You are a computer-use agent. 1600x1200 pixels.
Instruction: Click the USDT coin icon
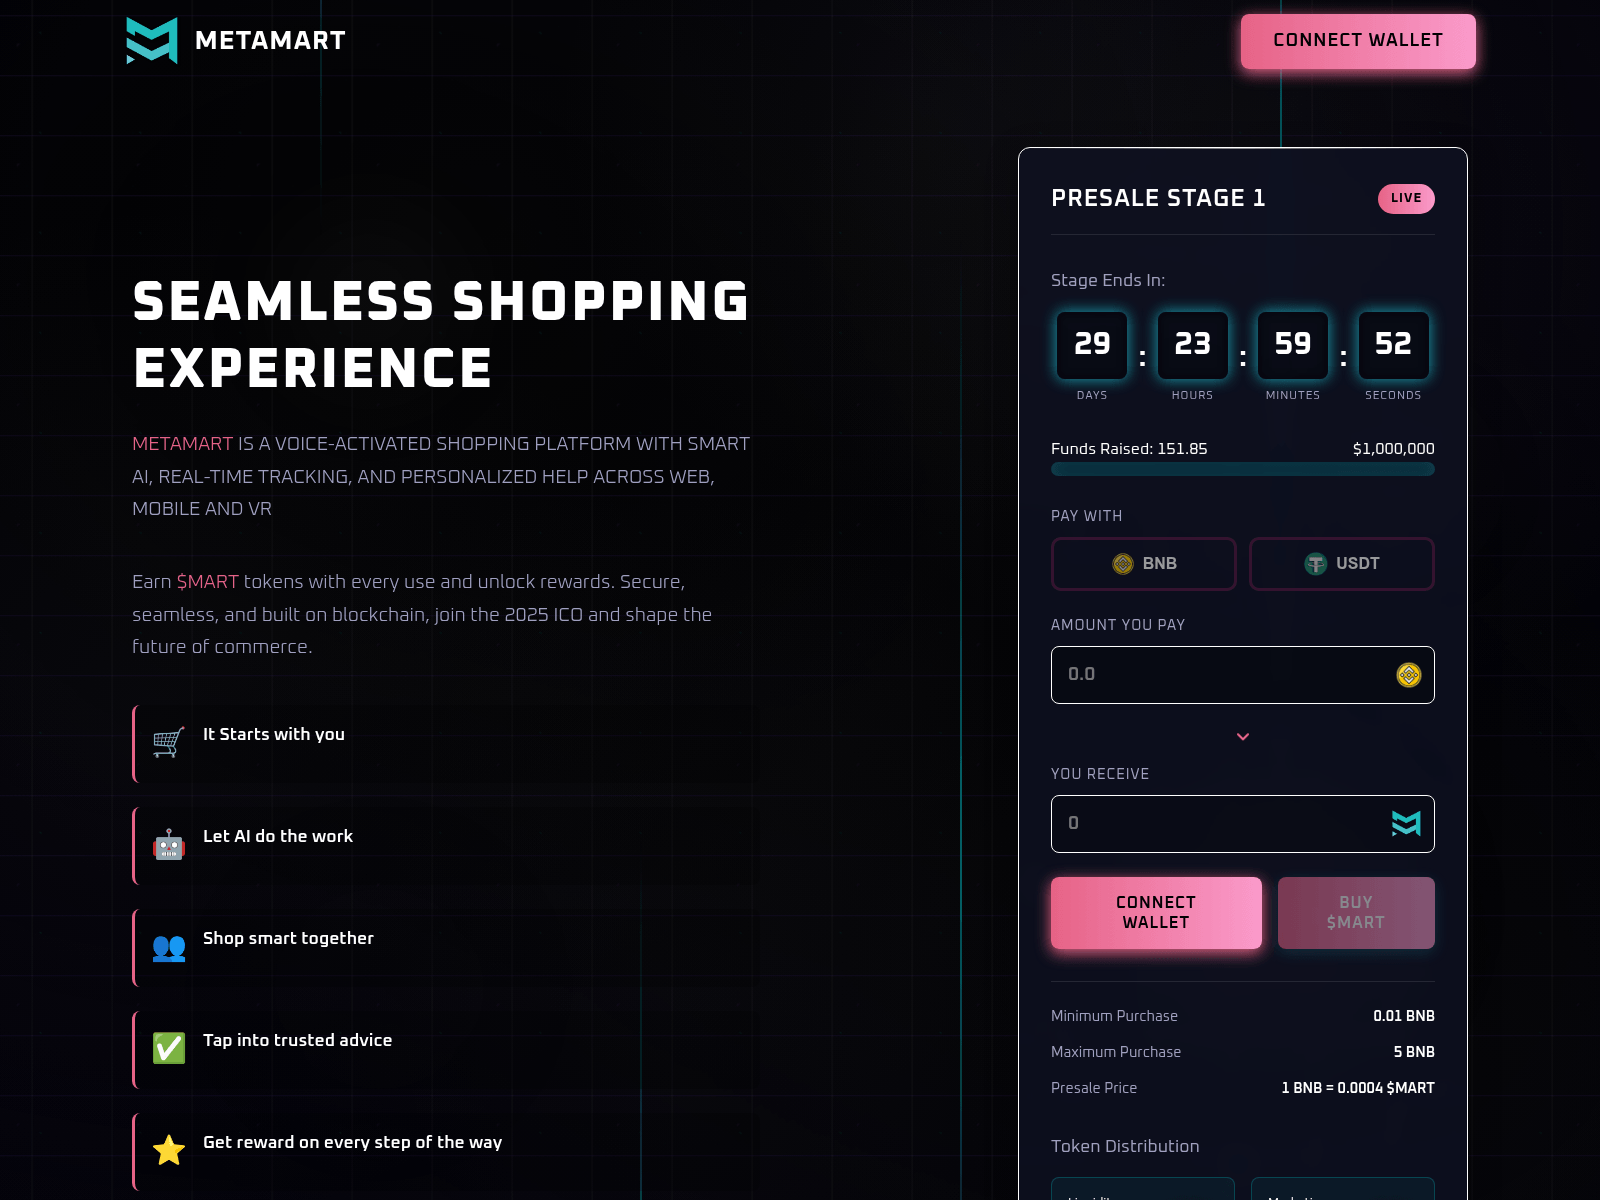click(x=1315, y=563)
